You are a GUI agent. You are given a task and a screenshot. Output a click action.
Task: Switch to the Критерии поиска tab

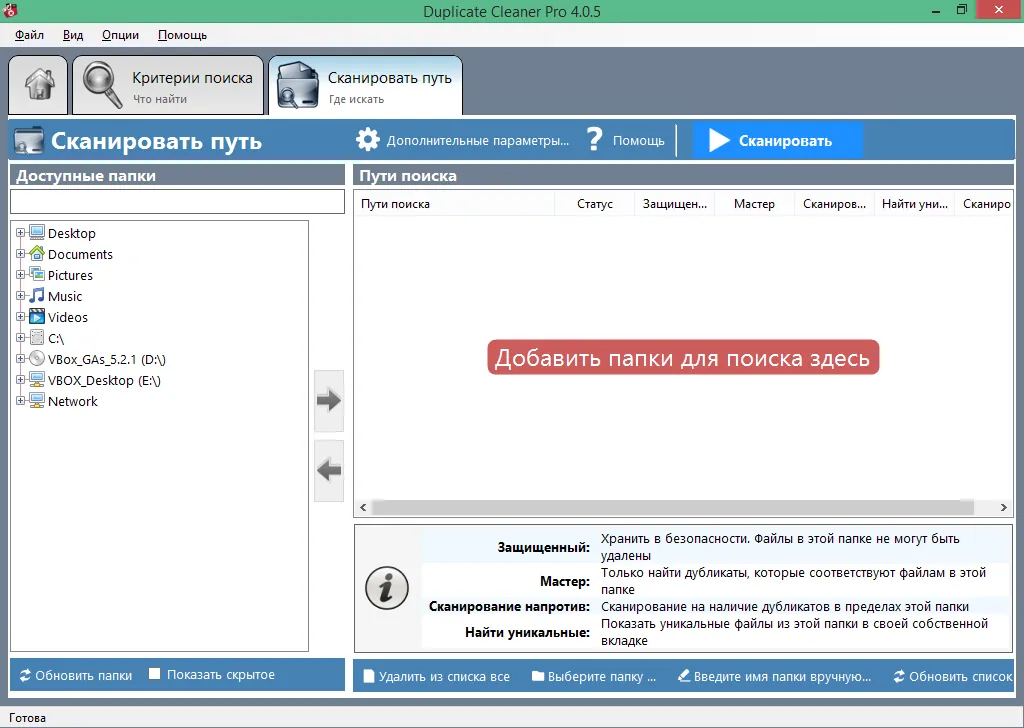tap(168, 85)
